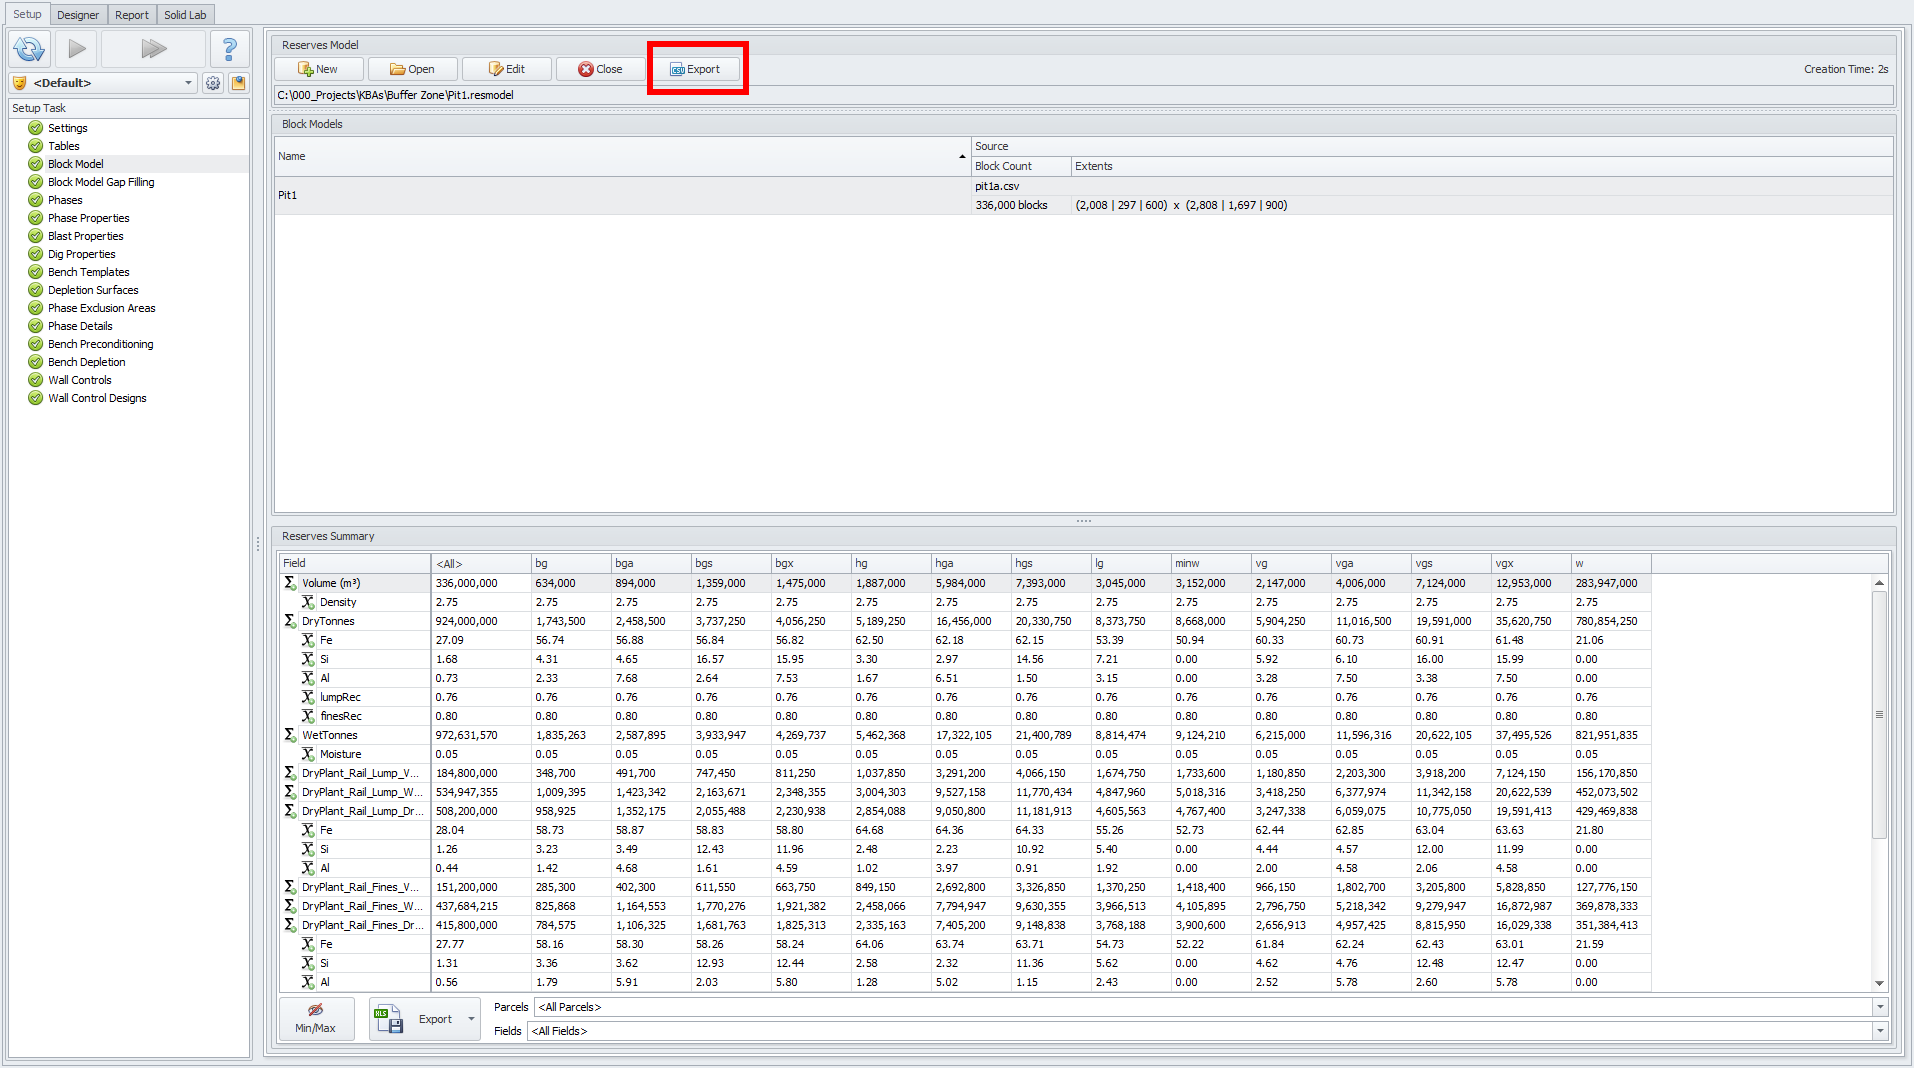The image size is (1914, 1068).
Task: Click the Run play icon in the toolbar
Action: (x=76, y=48)
